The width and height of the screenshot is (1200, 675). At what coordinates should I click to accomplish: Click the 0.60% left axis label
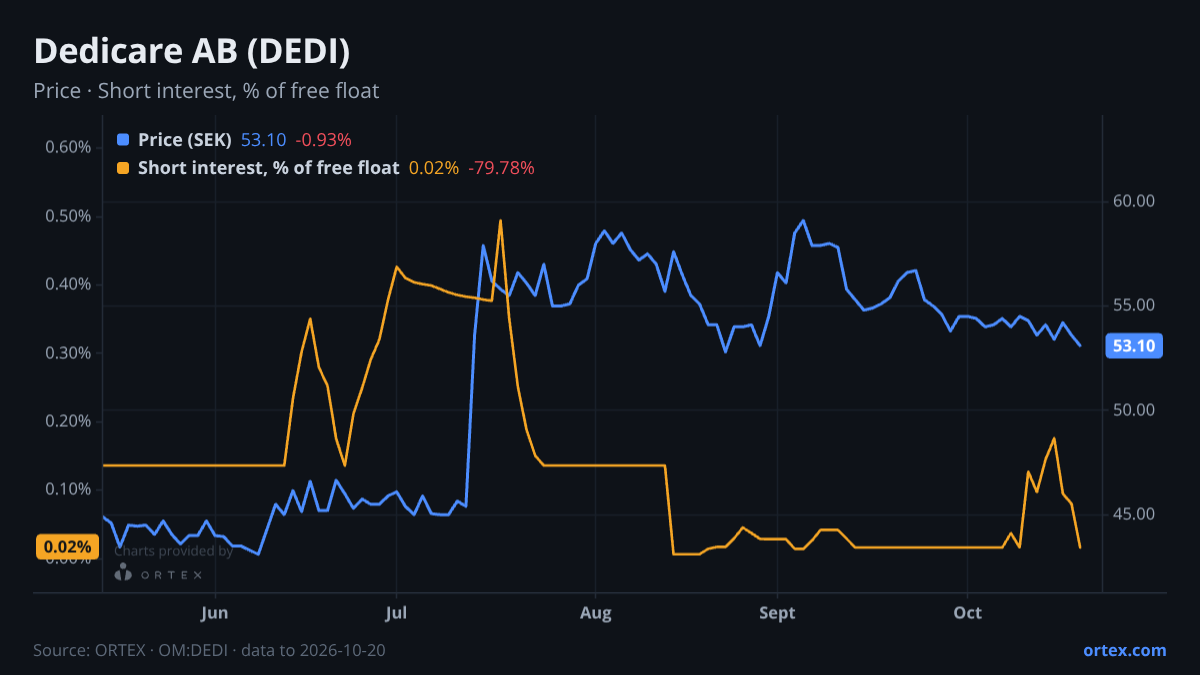click(x=68, y=148)
